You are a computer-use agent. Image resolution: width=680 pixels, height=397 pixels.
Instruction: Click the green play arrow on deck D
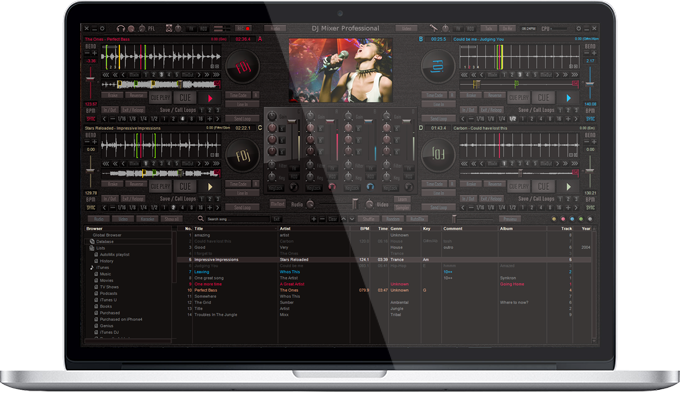pos(569,187)
